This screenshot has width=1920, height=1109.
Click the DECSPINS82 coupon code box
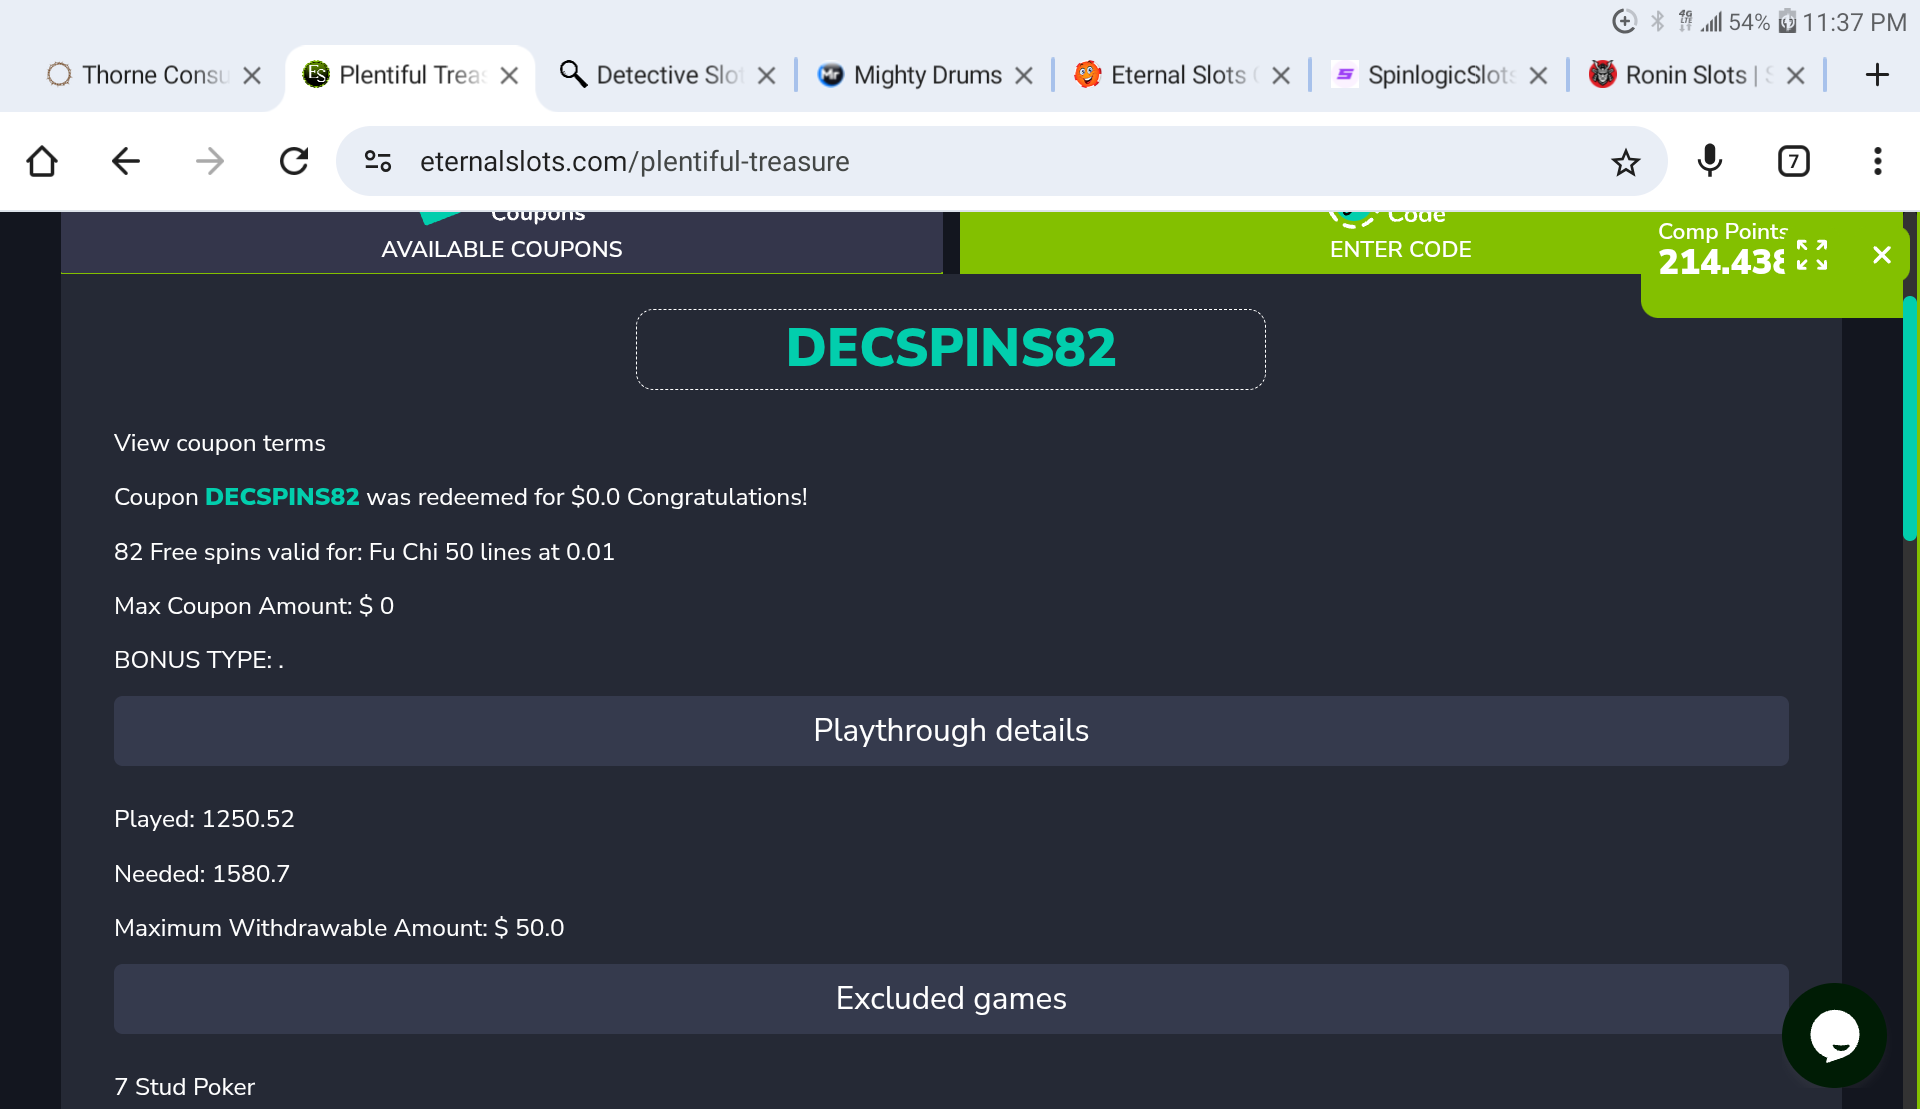tap(950, 349)
